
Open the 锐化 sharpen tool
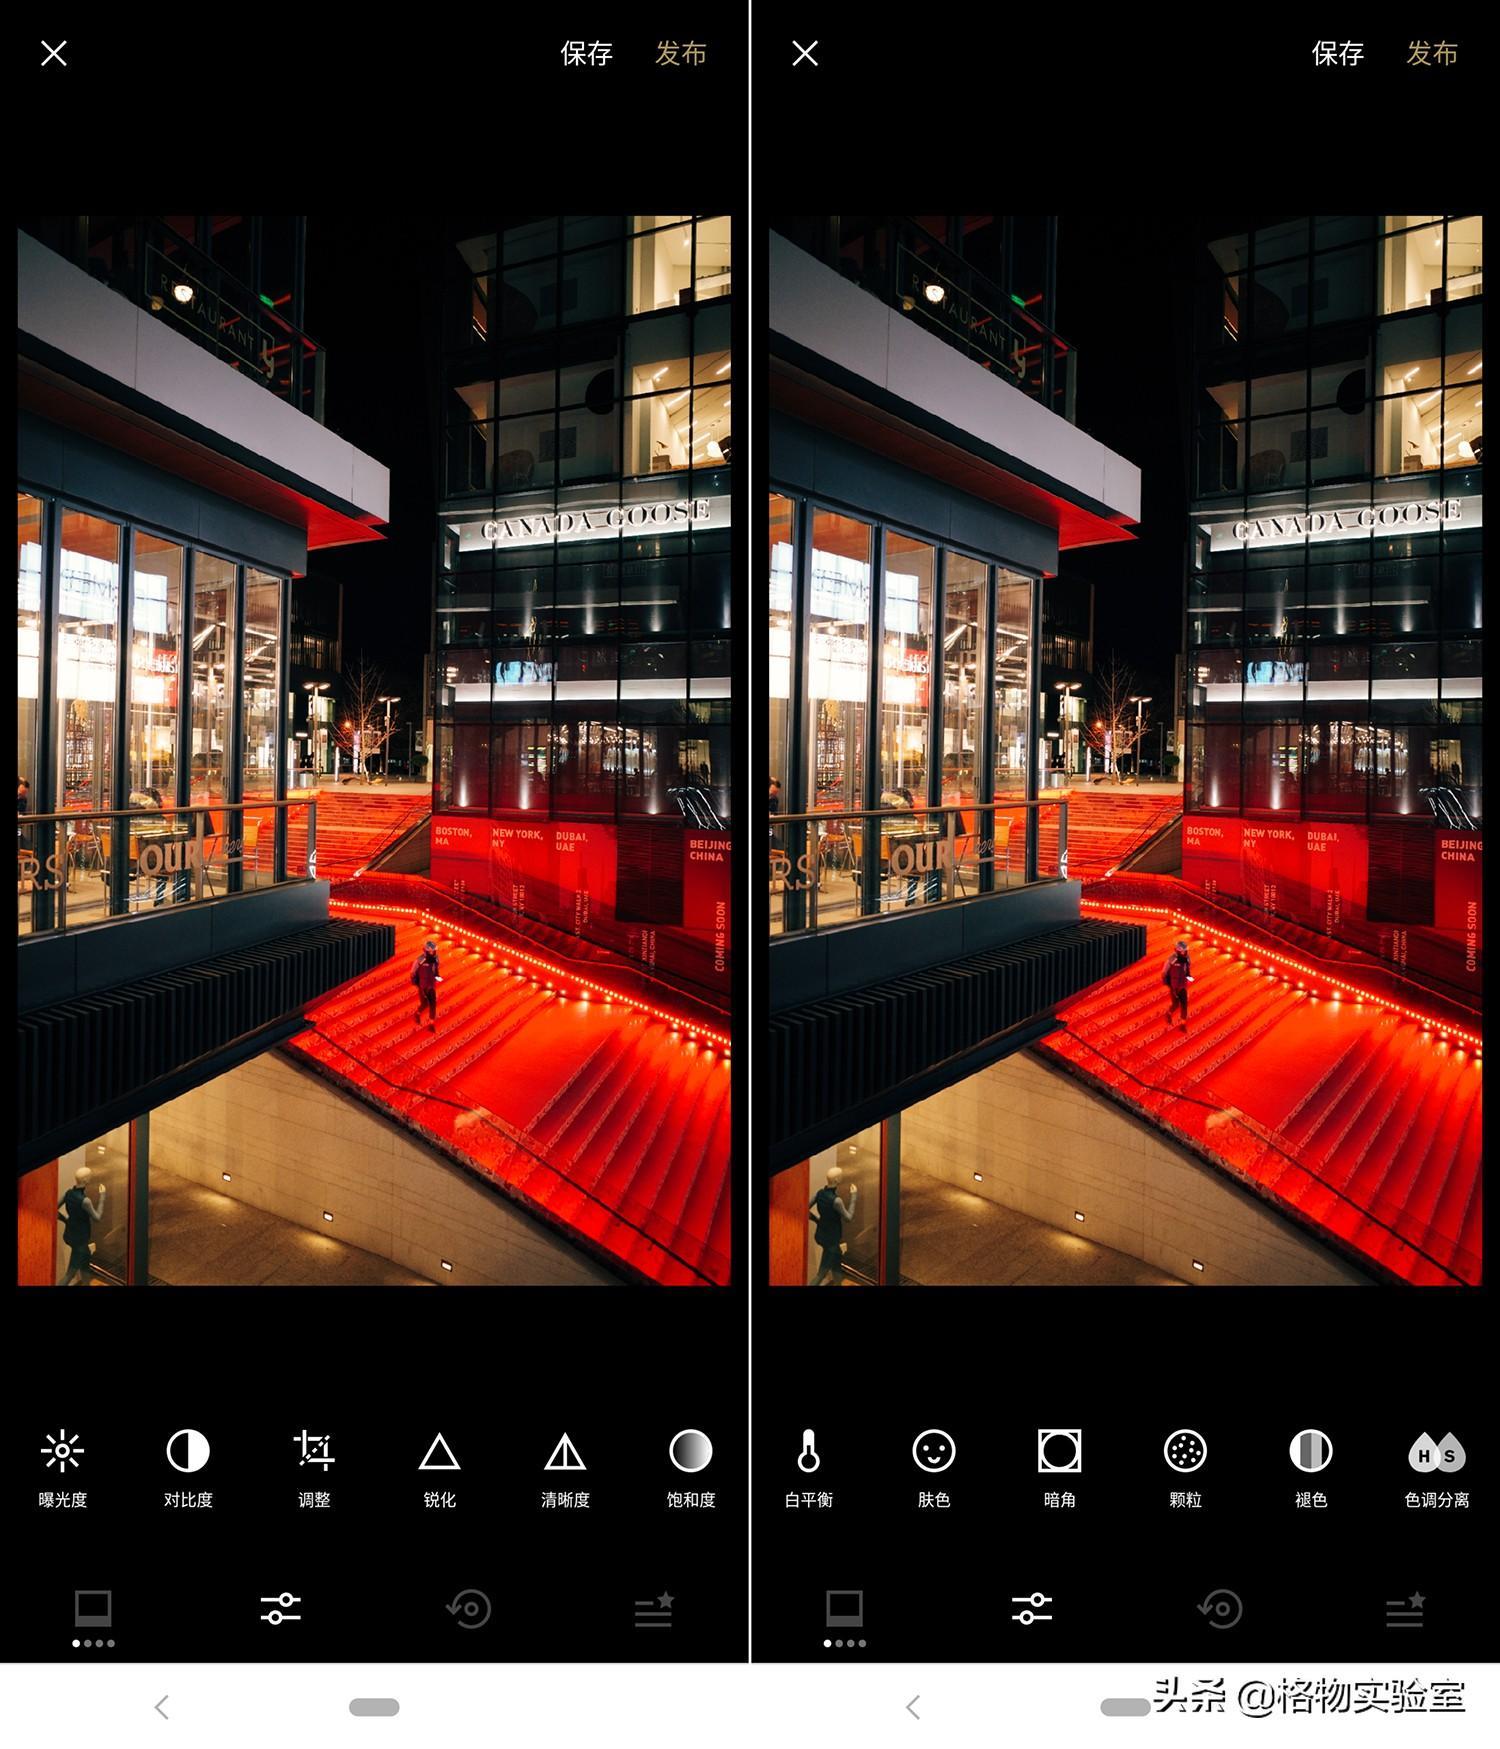(x=439, y=1467)
